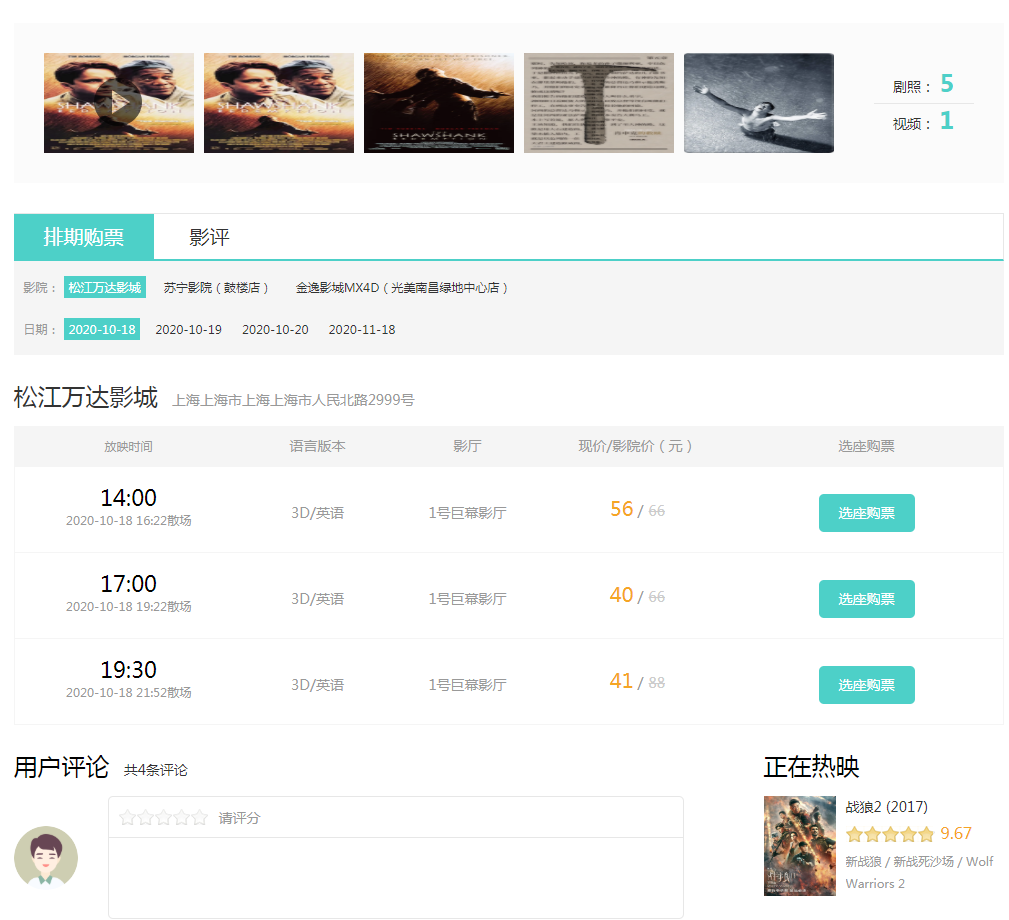Select cinema 苏宁影院（鼓楼店）
Image resolution: width=1009 pixels, height=920 pixels.
tap(216, 288)
